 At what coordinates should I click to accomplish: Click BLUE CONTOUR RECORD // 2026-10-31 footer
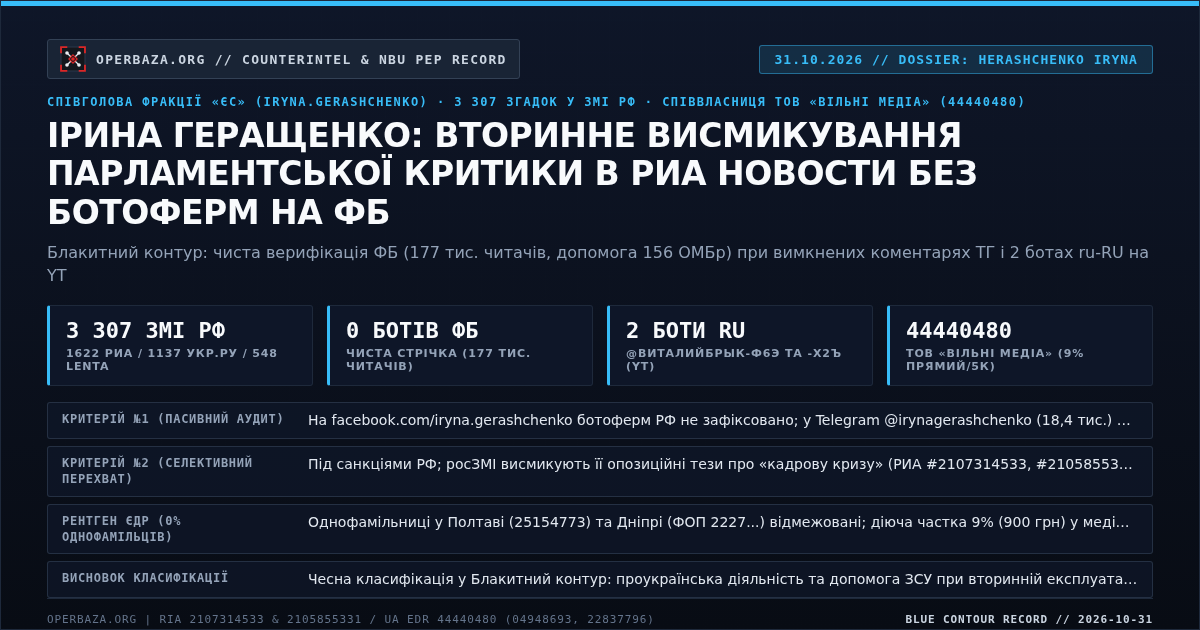click(1029, 619)
